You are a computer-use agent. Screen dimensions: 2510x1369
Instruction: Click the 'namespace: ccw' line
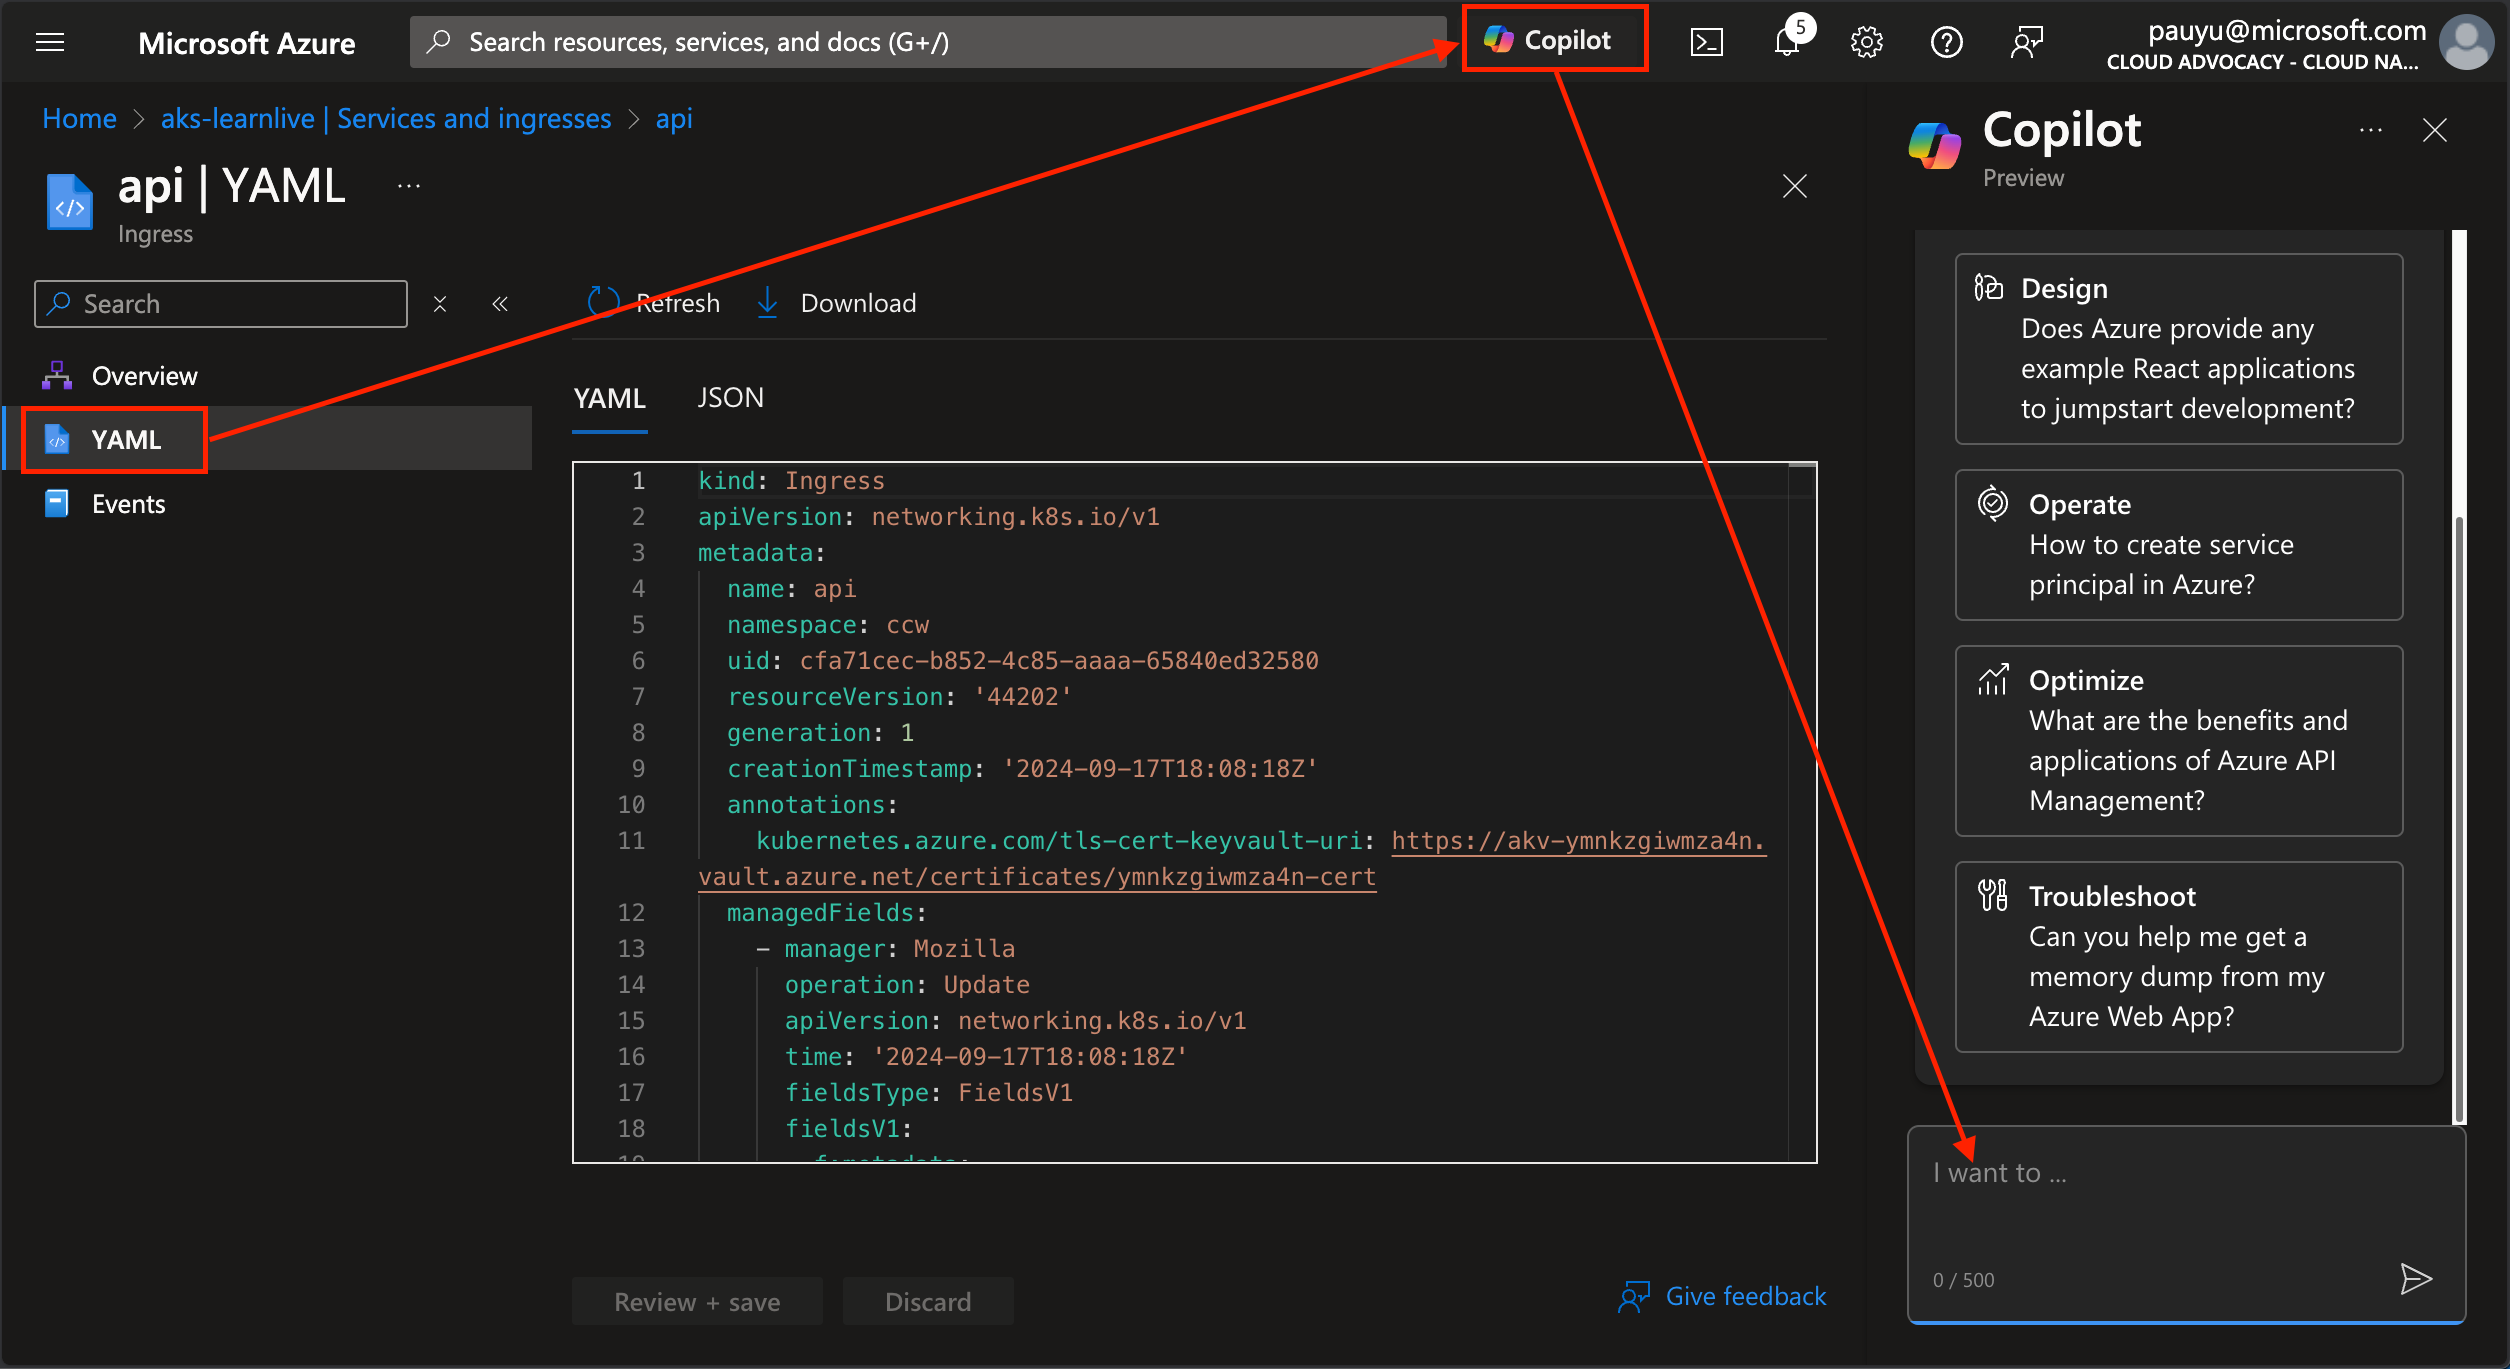coord(828,625)
